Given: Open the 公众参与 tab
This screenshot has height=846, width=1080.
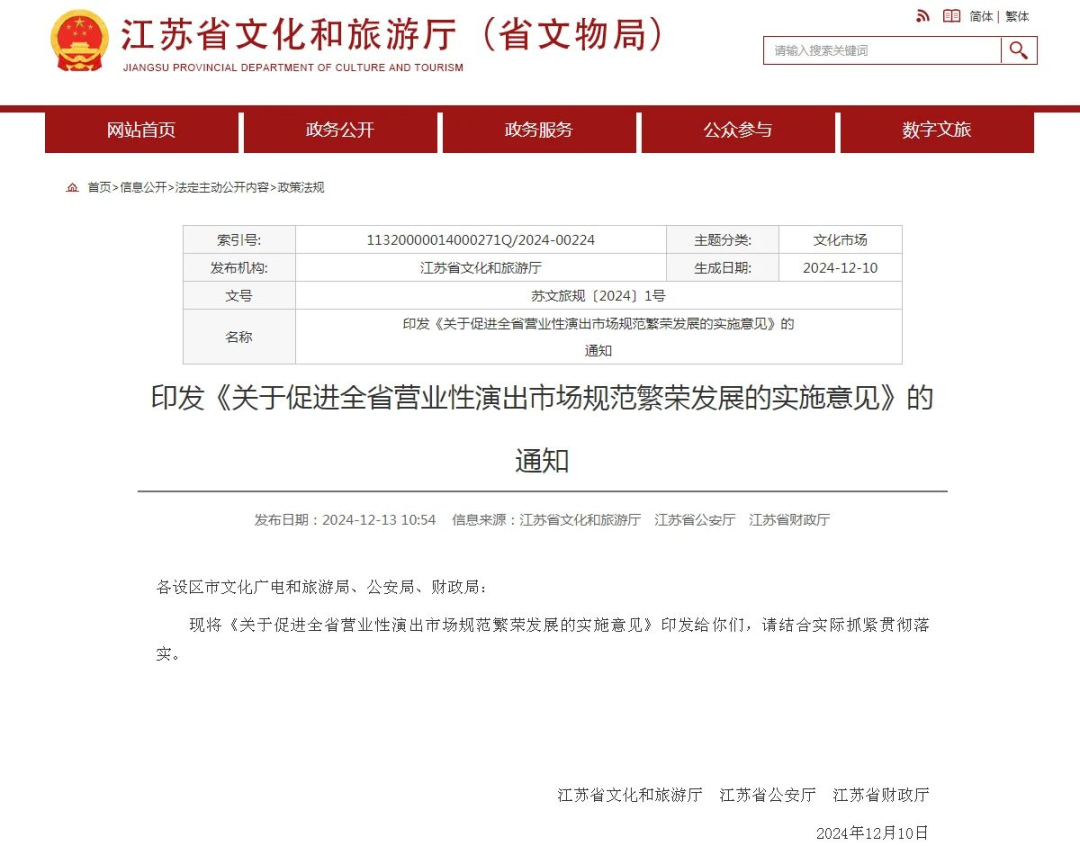Looking at the screenshot, I should [x=736, y=131].
